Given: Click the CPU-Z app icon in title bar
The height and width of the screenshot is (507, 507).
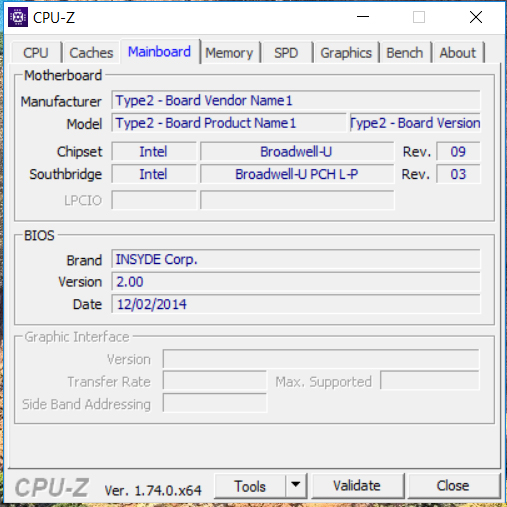Looking at the screenshot, I should pos(18,17).
